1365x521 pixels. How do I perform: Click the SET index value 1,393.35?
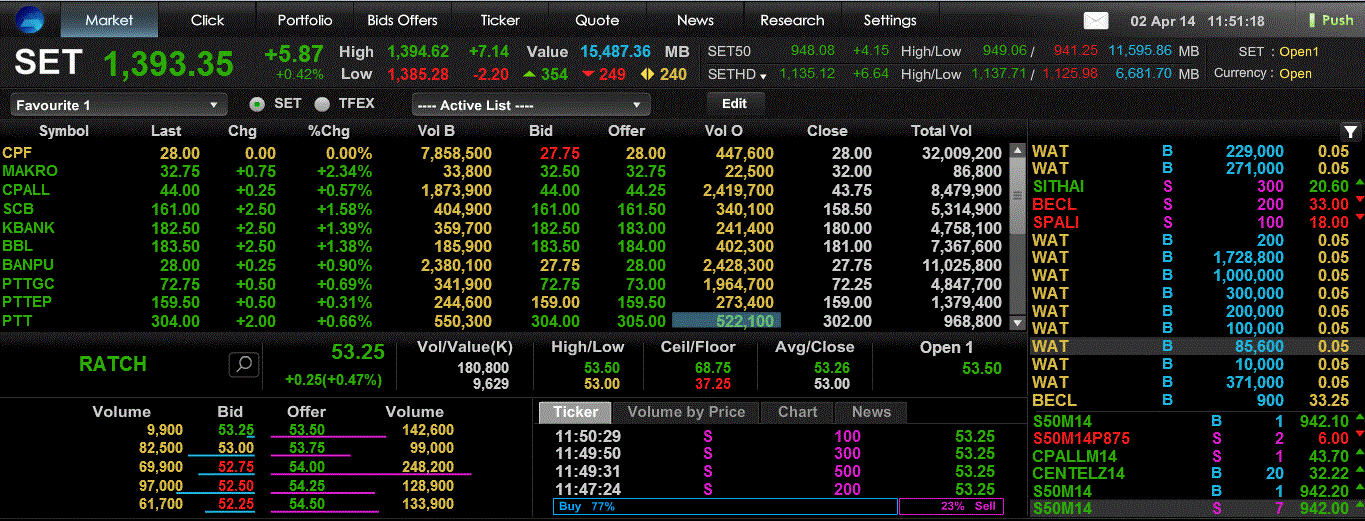(169, 63)
